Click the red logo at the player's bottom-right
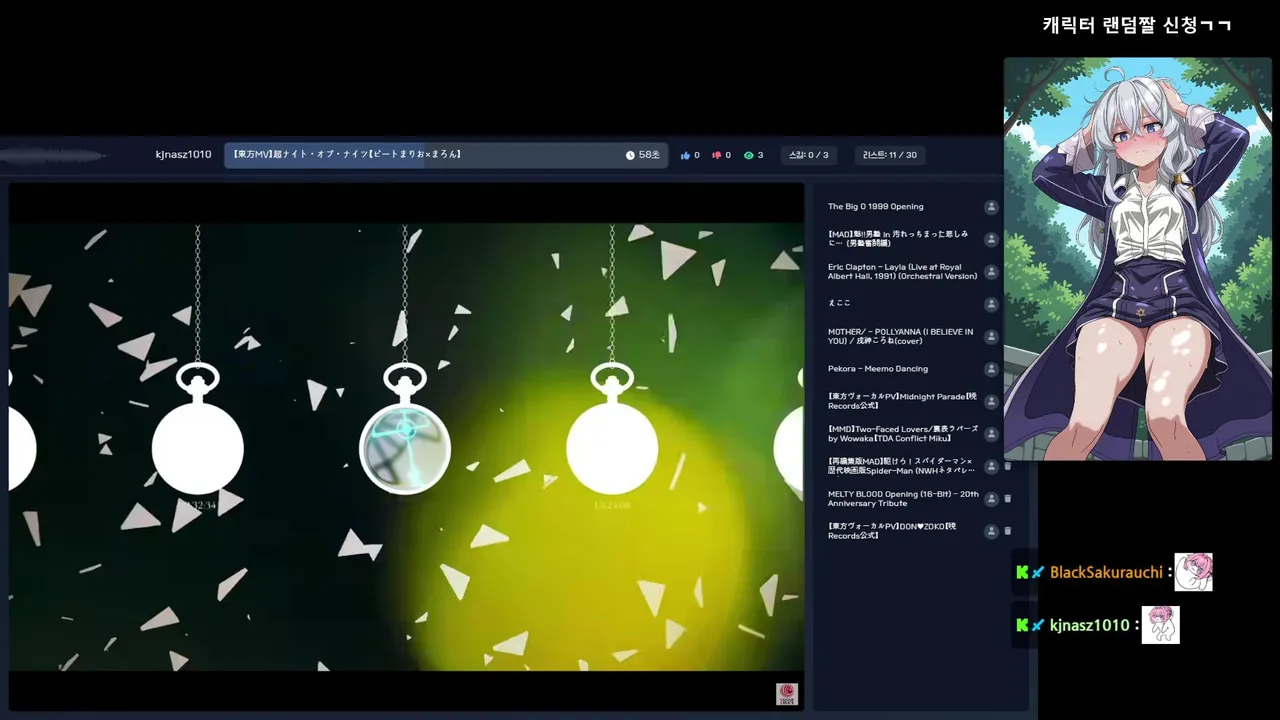This screenshot has height=720, width=1280. [787, 694]
